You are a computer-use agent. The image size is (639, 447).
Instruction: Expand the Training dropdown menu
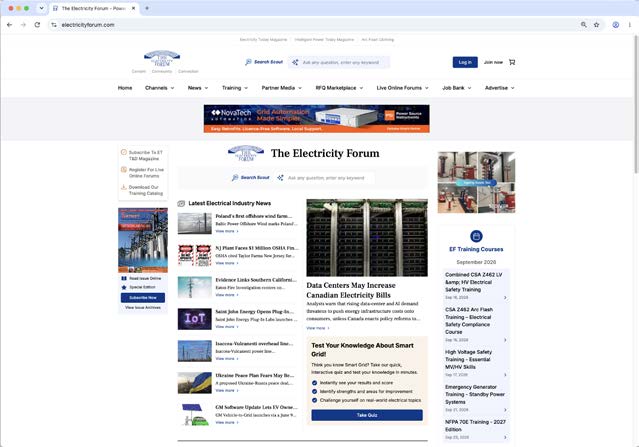pos(235,88)
